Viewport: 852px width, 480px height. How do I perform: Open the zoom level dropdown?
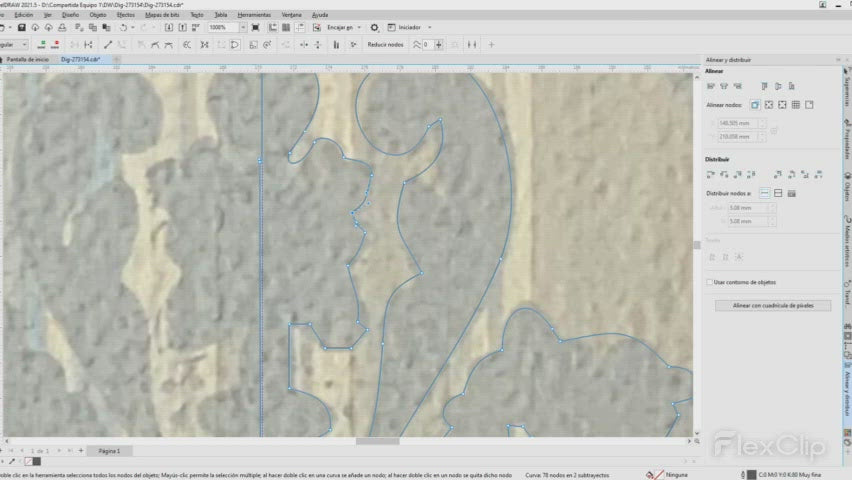[x=243, y=28]
